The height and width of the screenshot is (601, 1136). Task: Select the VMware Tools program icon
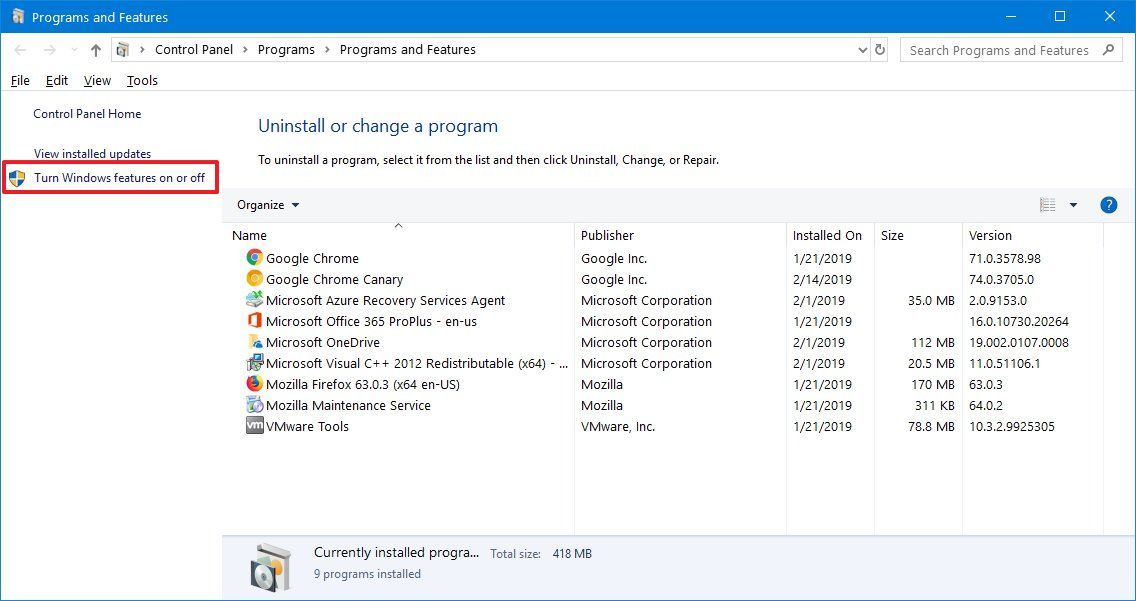[253, 426]
